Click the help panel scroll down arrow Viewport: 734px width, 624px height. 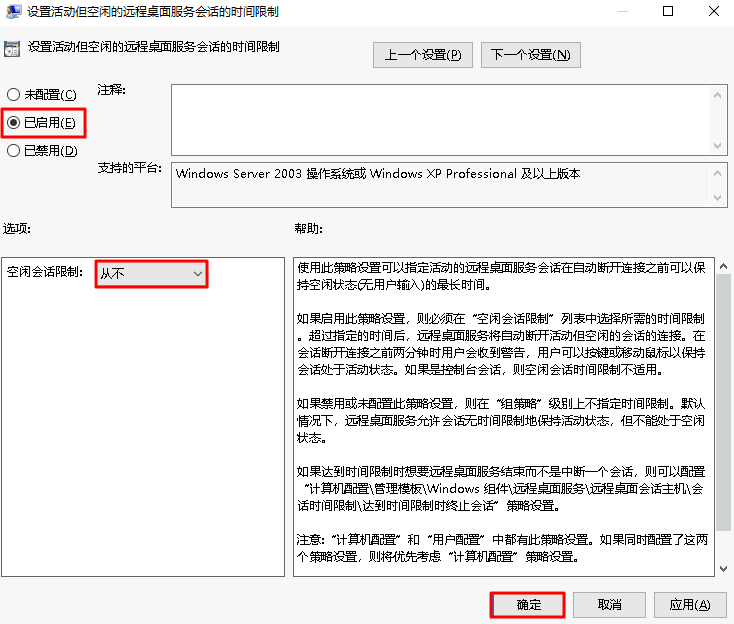pos(723,569)
